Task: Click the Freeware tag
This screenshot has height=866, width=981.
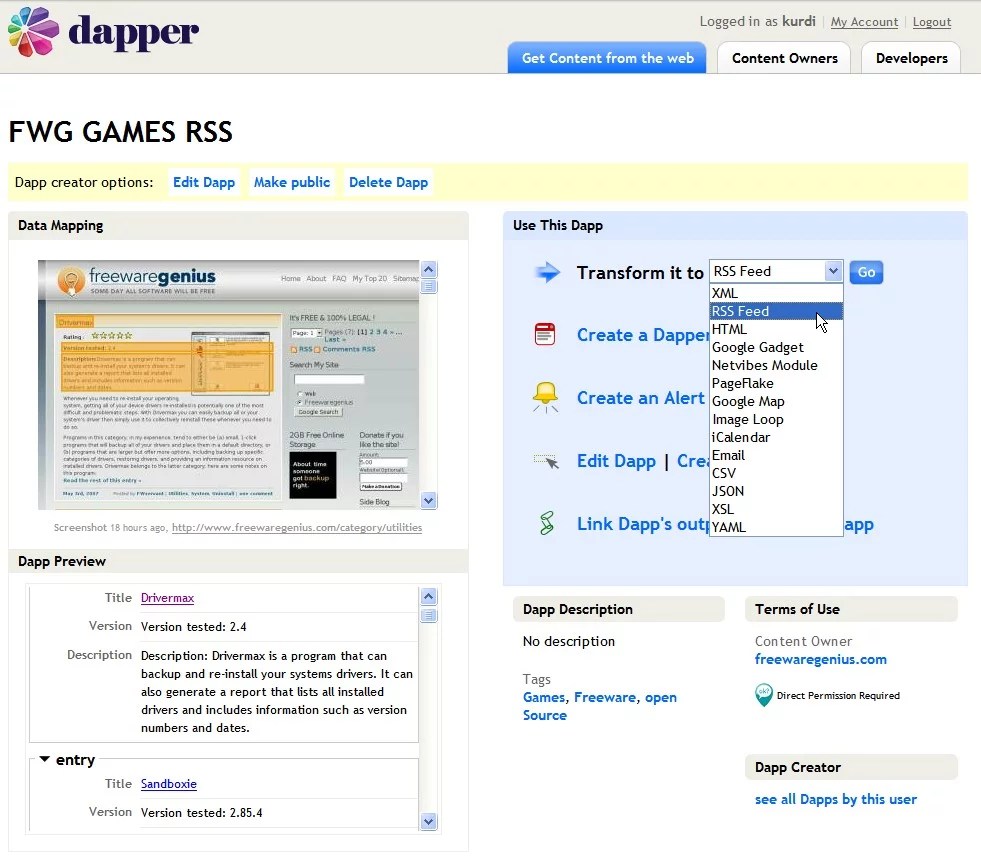Action: tap(605, 697)
